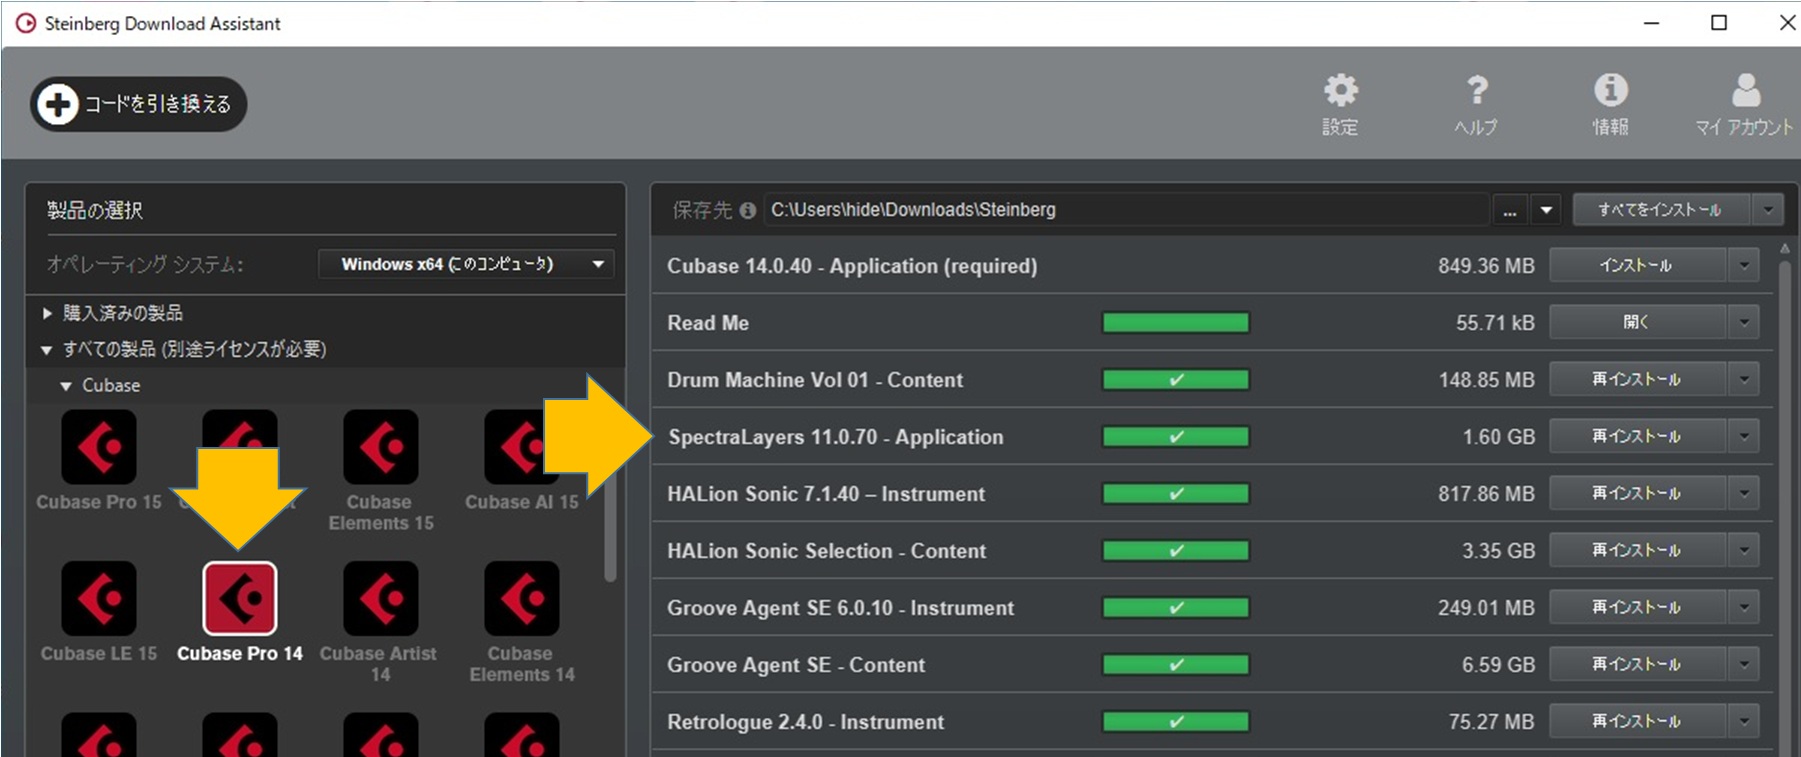
Task: Click the SpectraLayers 11.0.70 download progress bar
Action: click(1175, 437)
